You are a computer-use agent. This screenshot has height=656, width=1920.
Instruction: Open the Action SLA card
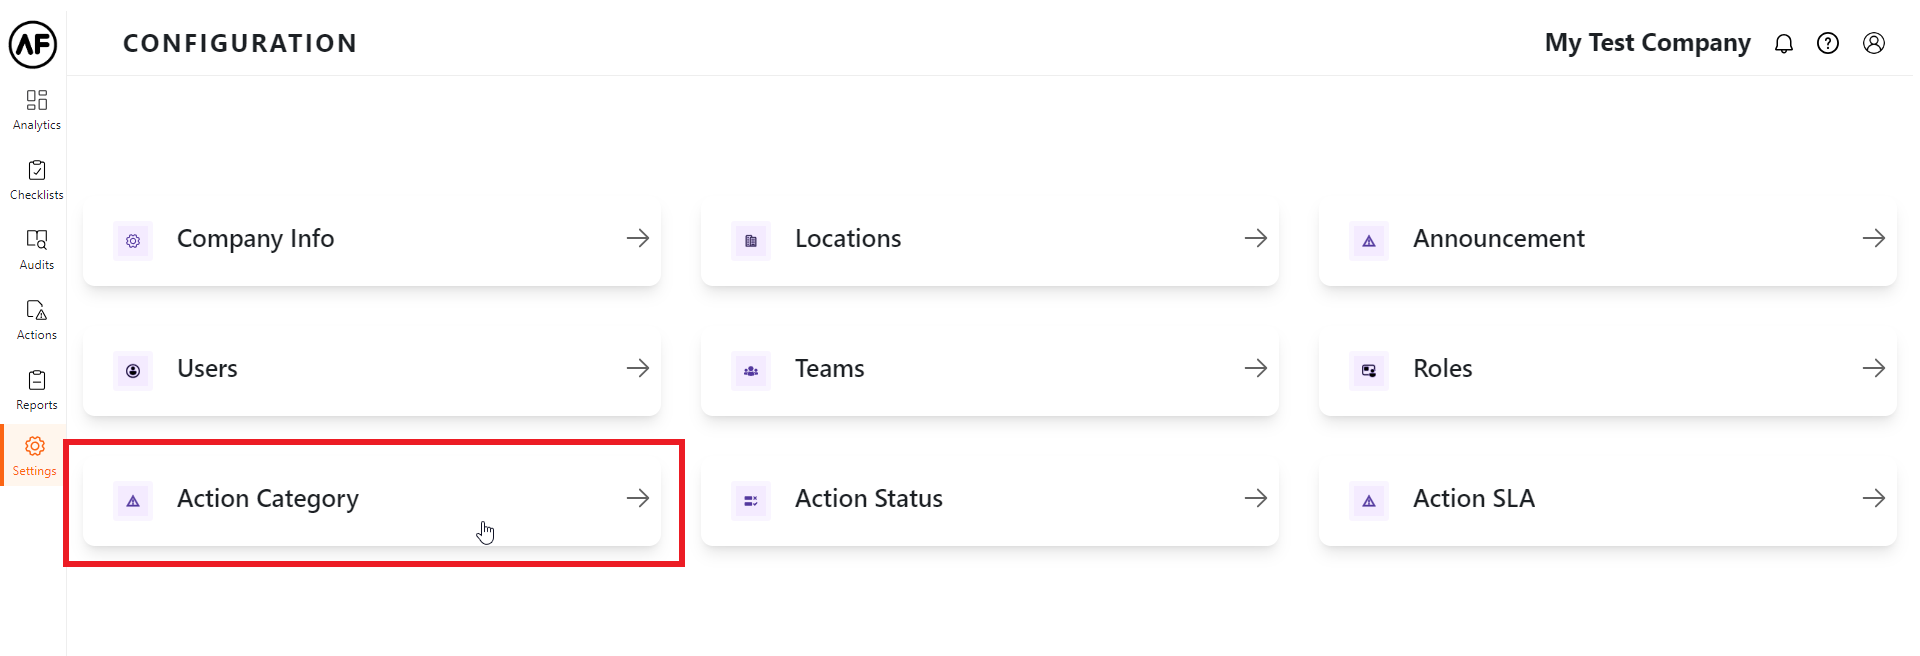[1607, 499]
